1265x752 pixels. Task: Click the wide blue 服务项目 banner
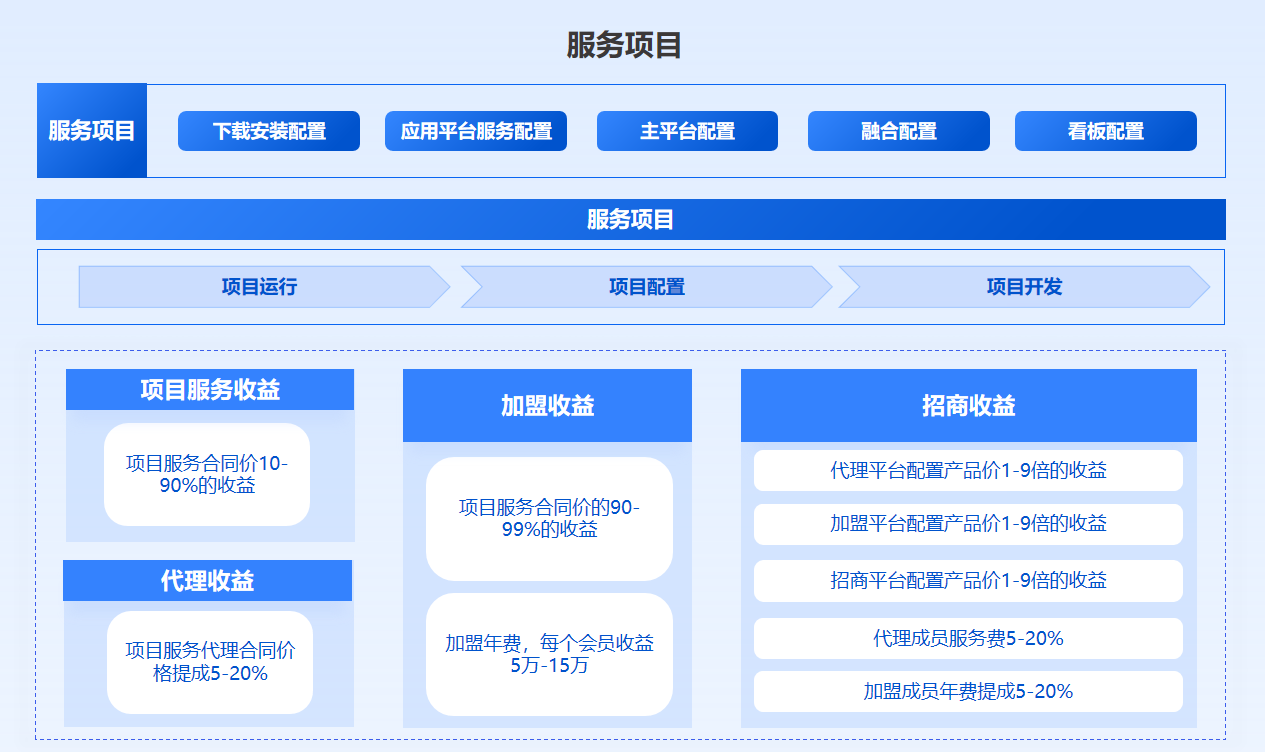pos(631,220)
